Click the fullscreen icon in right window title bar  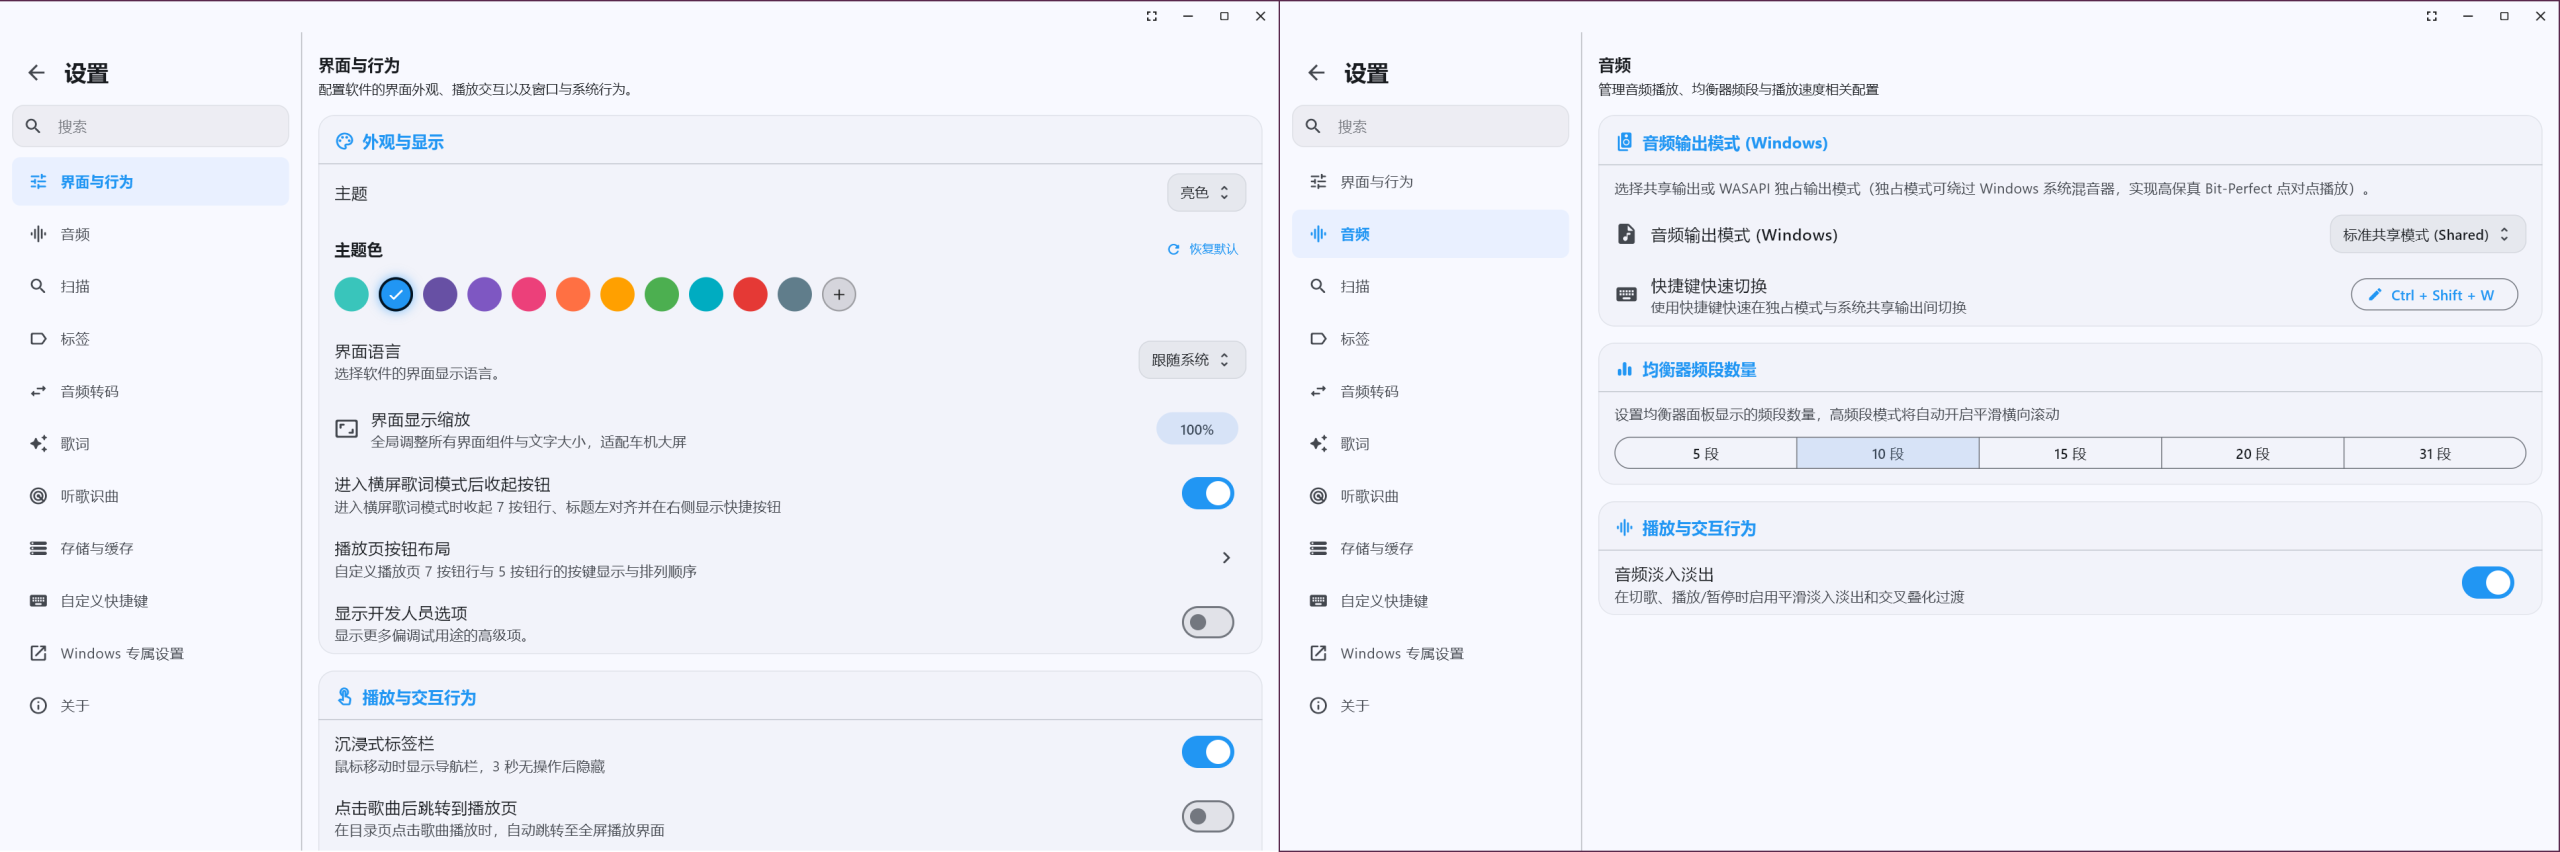click(2431, 16)
